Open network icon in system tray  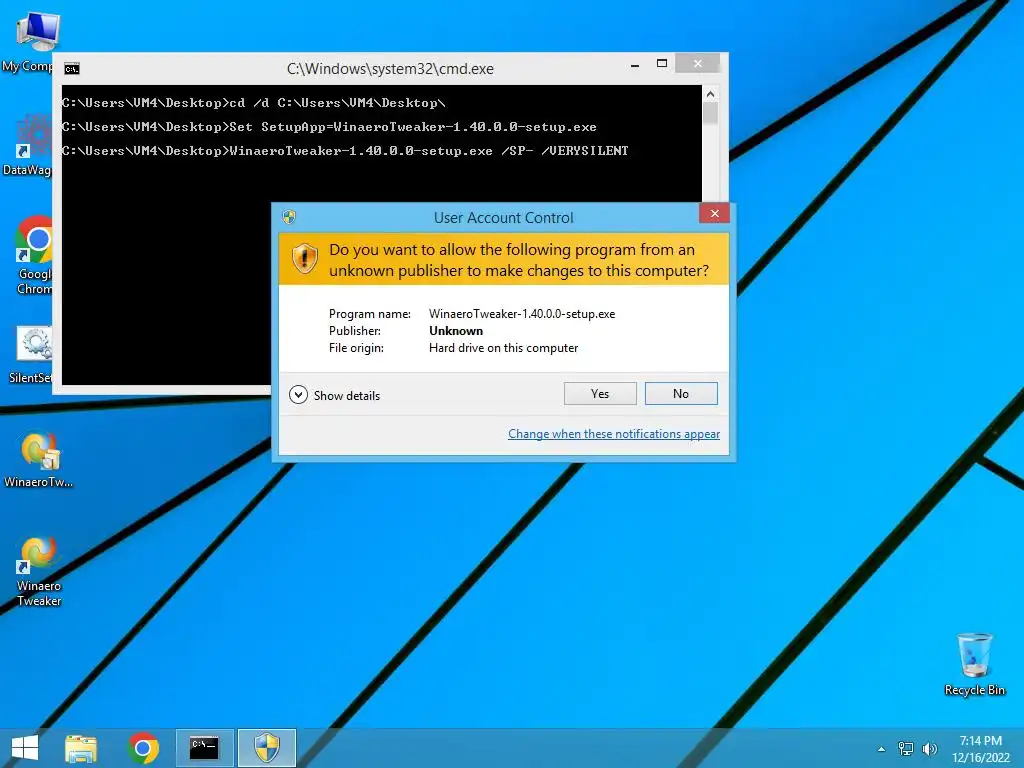[906, 749]
